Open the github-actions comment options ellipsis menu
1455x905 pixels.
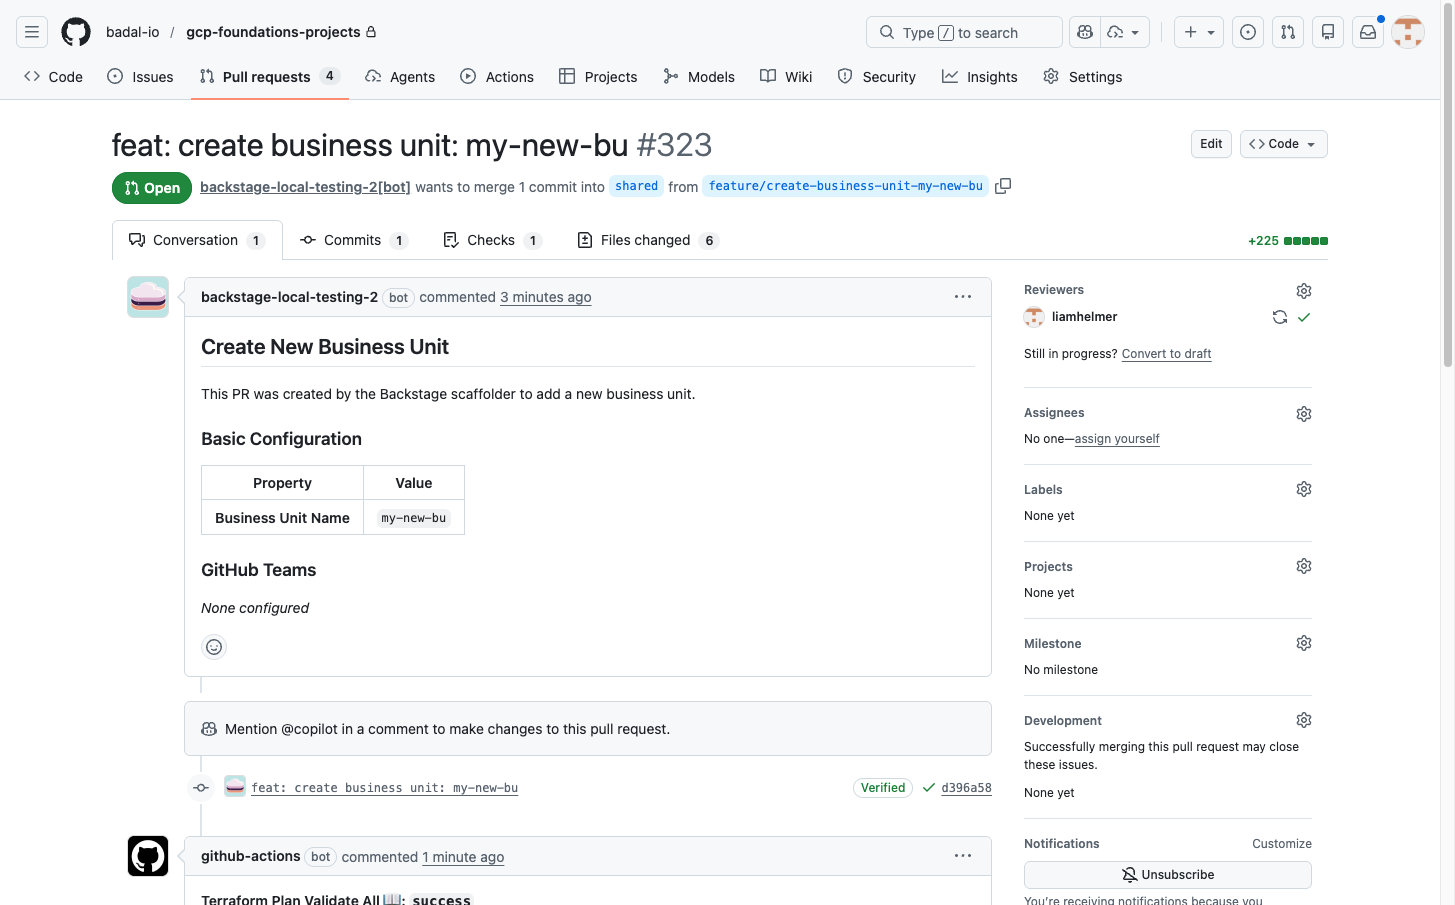[963, 856]
